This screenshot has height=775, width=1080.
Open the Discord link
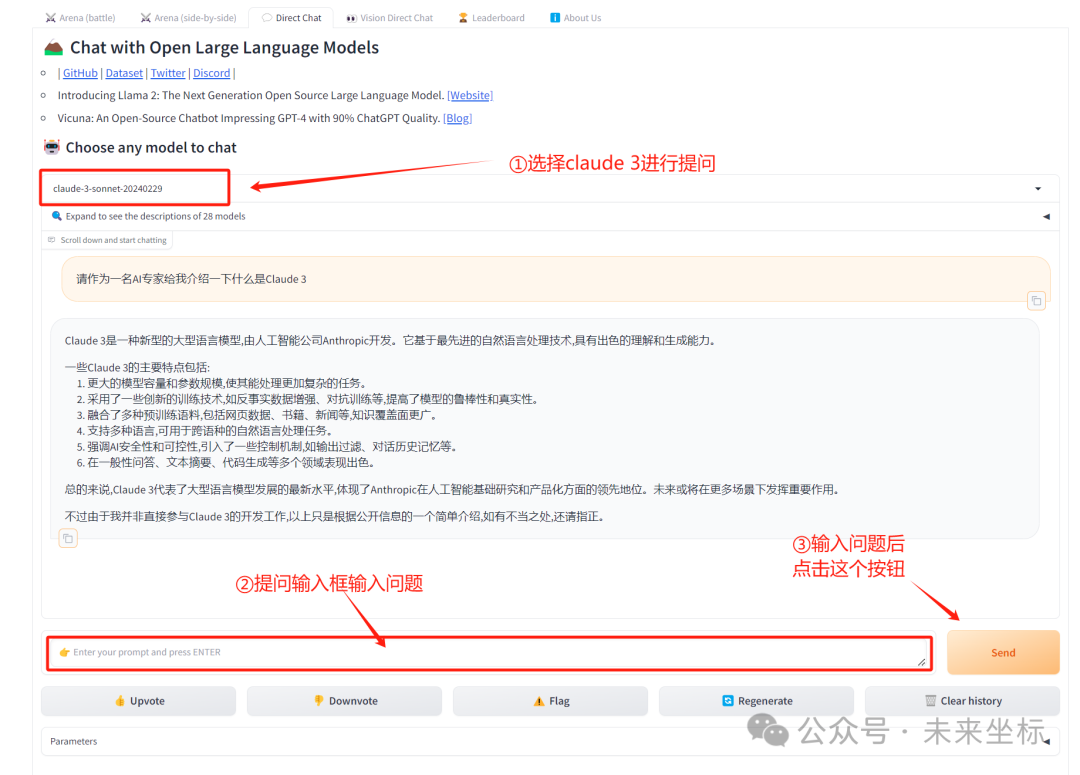pos(211,73)
